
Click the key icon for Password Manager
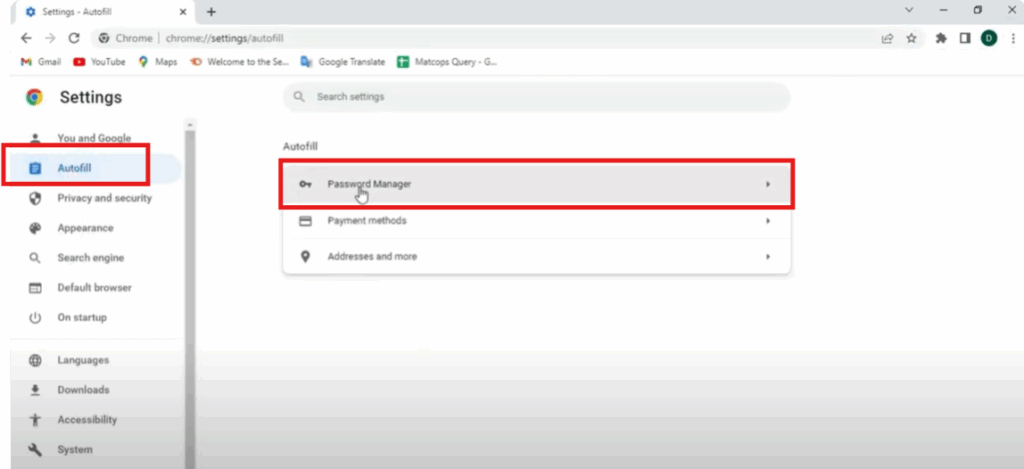305,184
